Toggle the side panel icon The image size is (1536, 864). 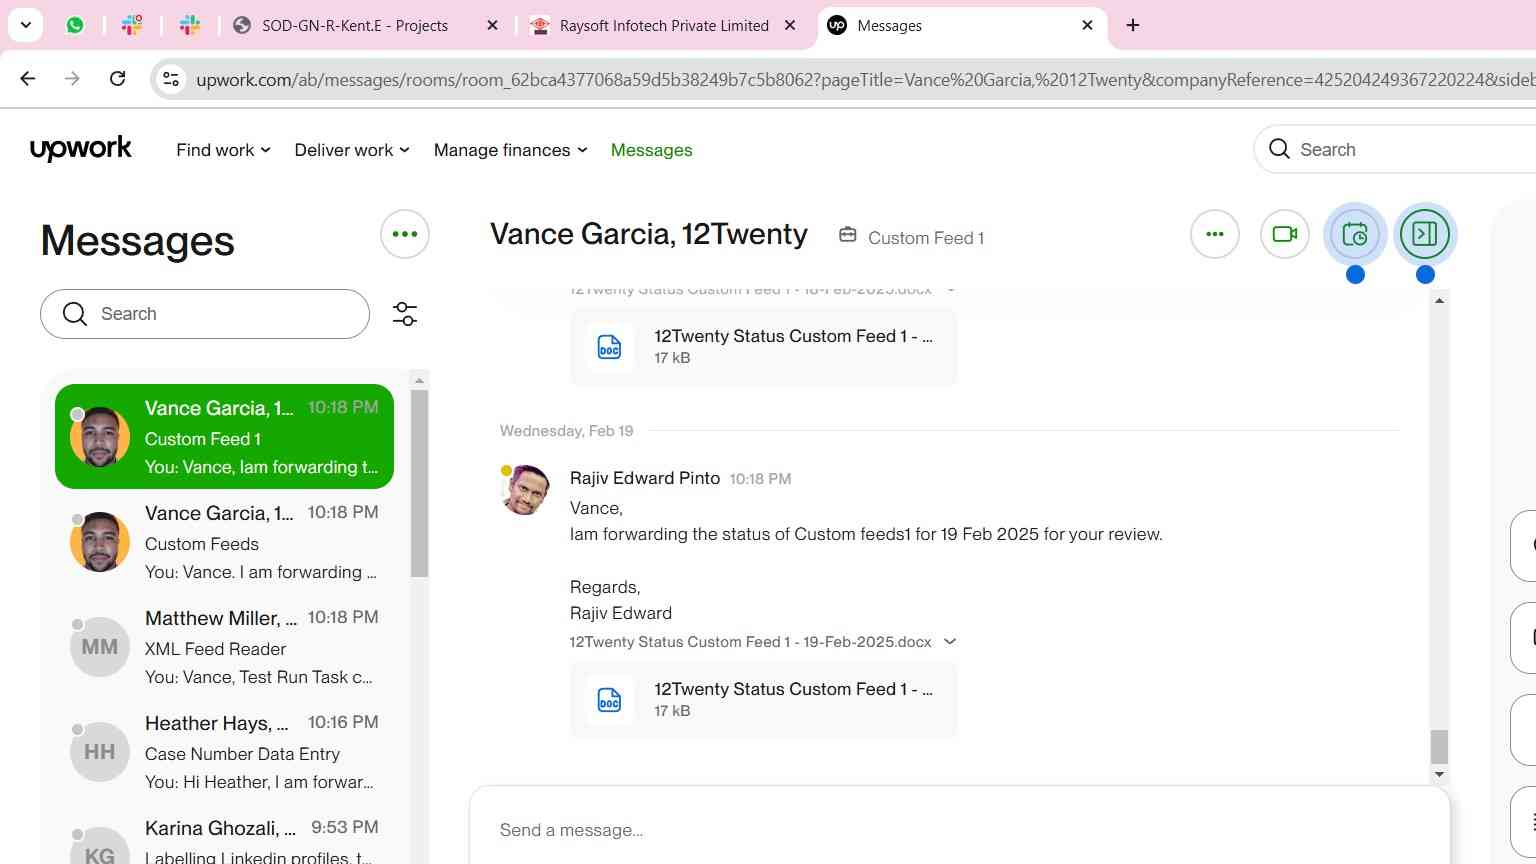click(x=1425, y=234)
